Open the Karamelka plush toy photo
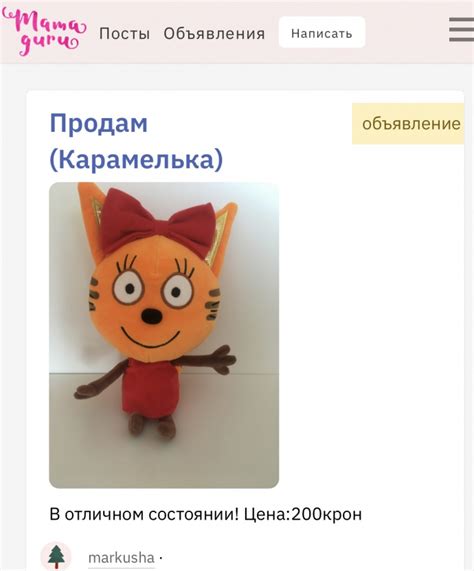Viewport: 474px width, 571px height. click(x=164, y=335)
